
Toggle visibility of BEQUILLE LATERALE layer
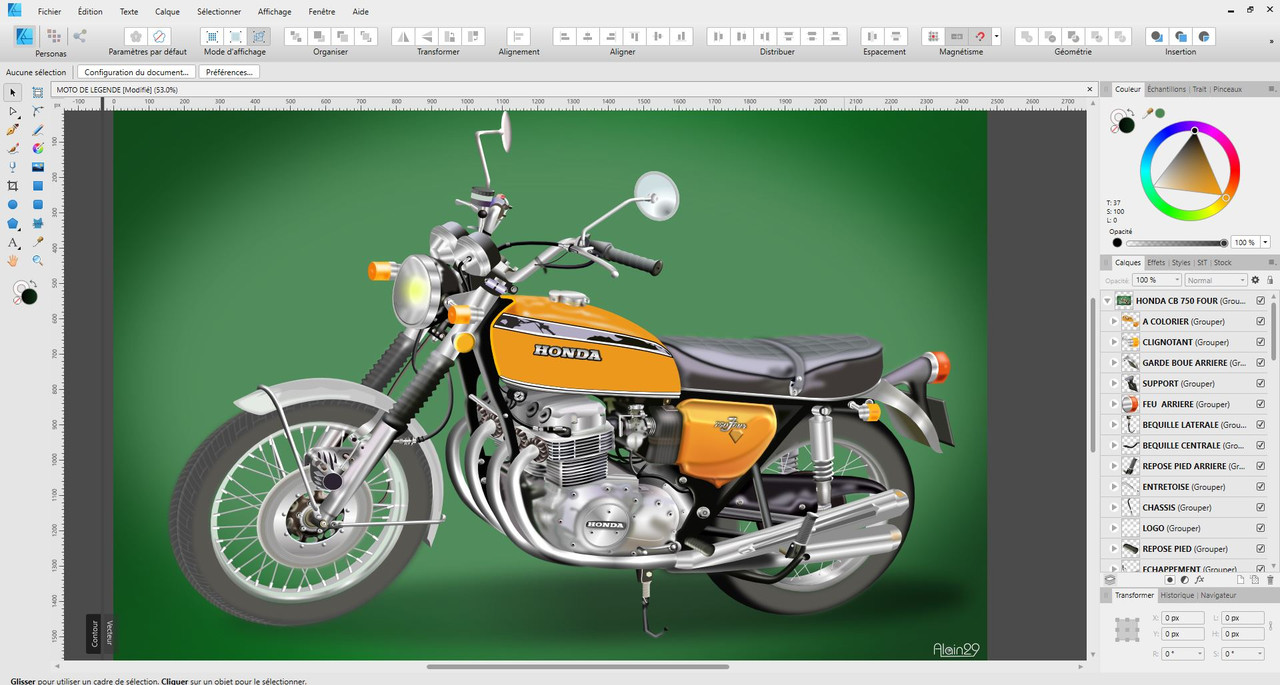(x=1260, y=425)
